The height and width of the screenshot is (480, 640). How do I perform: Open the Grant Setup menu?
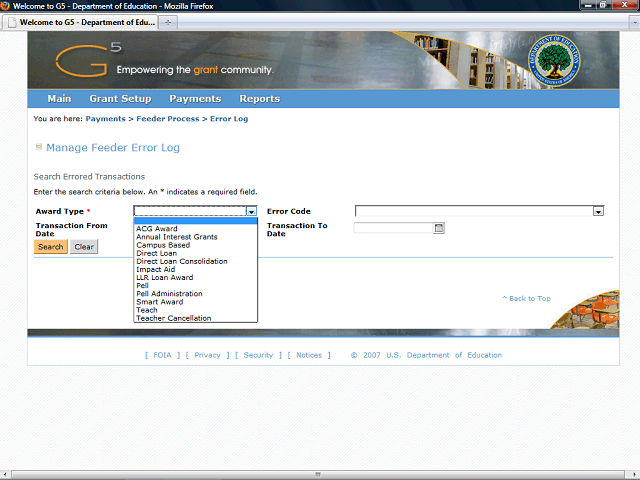click(120, 99)
